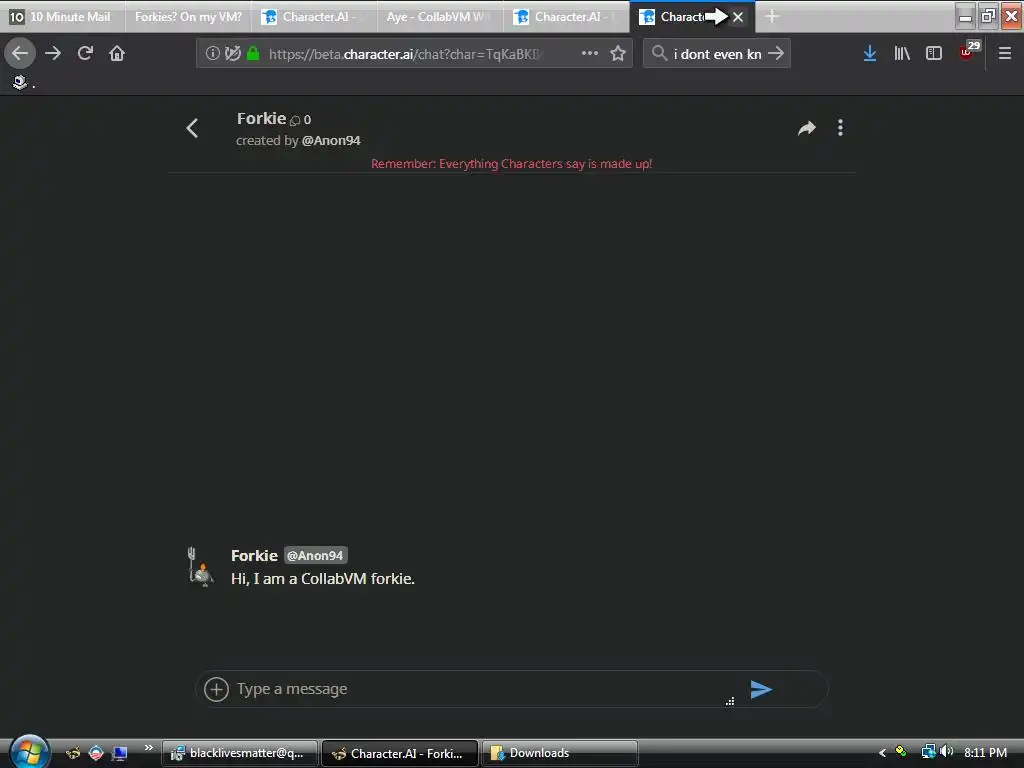1024x768 pixels.
Task: Show site information icon in address bar
Action: [x=212, y=53]
